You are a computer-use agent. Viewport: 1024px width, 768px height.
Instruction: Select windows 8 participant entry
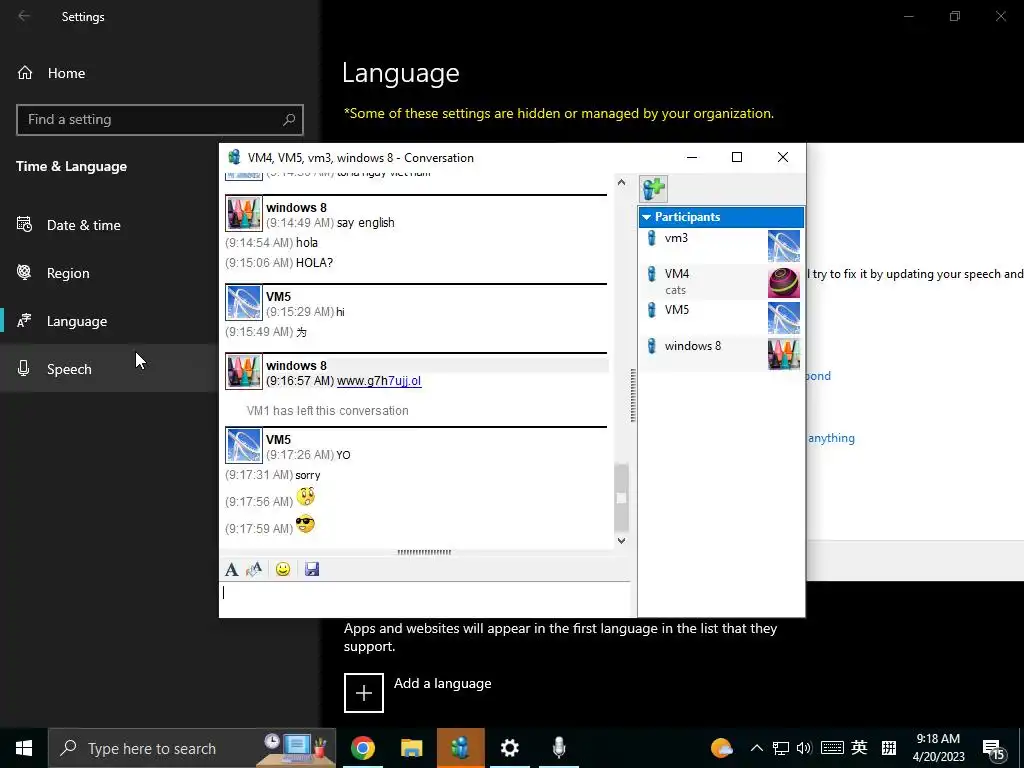click(721, 353)
